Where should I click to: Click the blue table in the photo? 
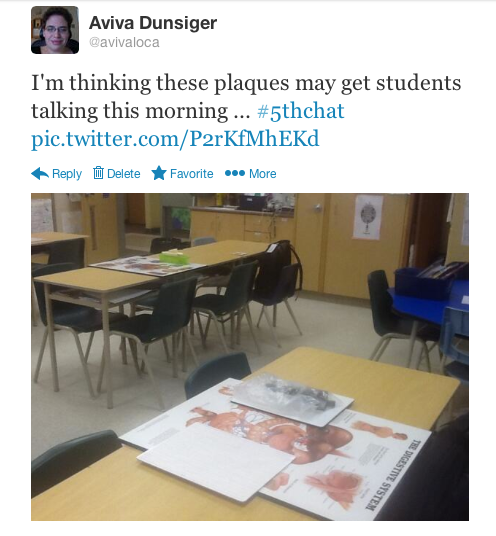coord(429,303)
